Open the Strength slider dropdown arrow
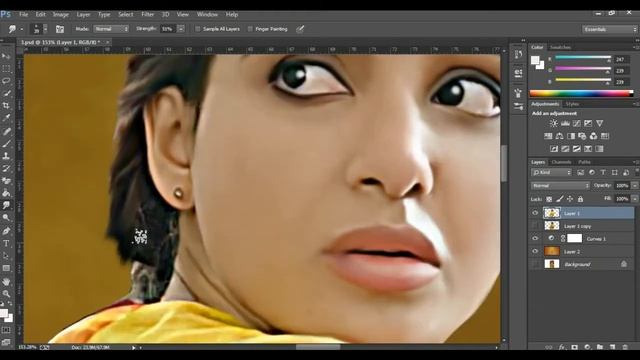Viewport: 640px width, 360px height. pyautogui.click(x=180, y=29)
